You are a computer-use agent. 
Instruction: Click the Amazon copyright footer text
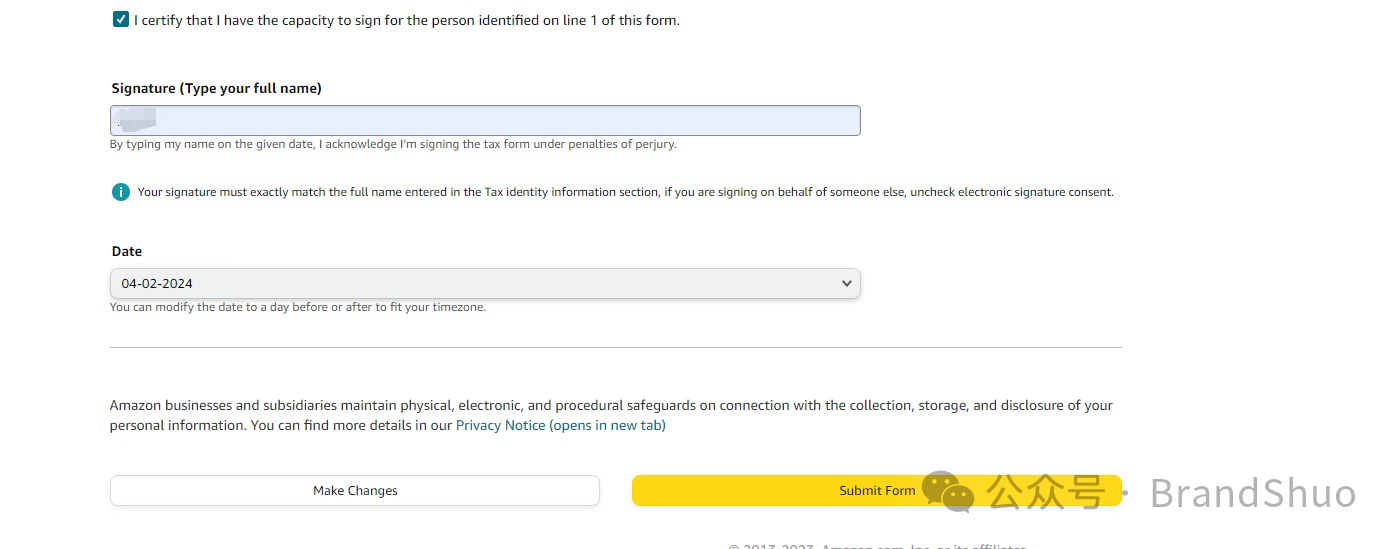(877, 546)
